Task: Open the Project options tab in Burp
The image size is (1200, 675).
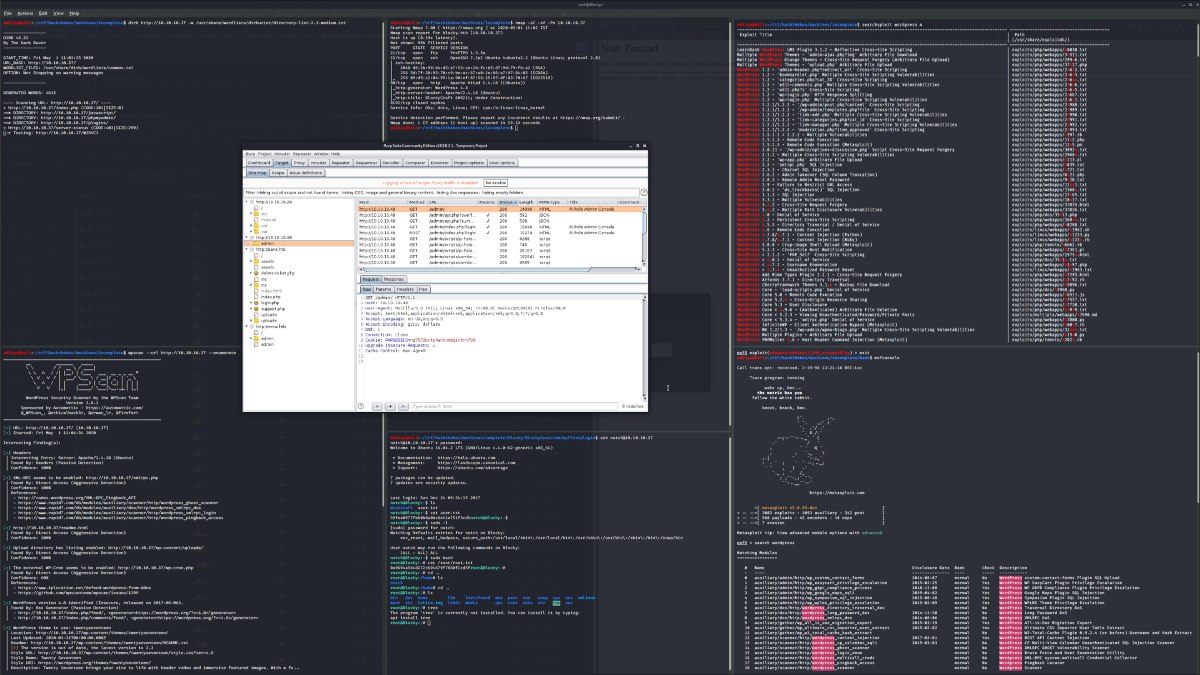Action: tap(469, 163)
